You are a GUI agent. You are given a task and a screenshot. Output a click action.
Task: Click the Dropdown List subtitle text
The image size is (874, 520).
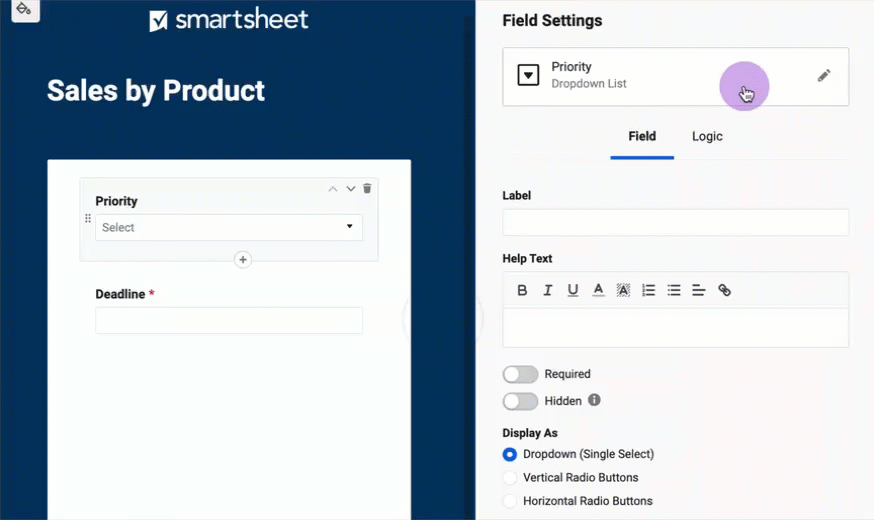[589, 84]
